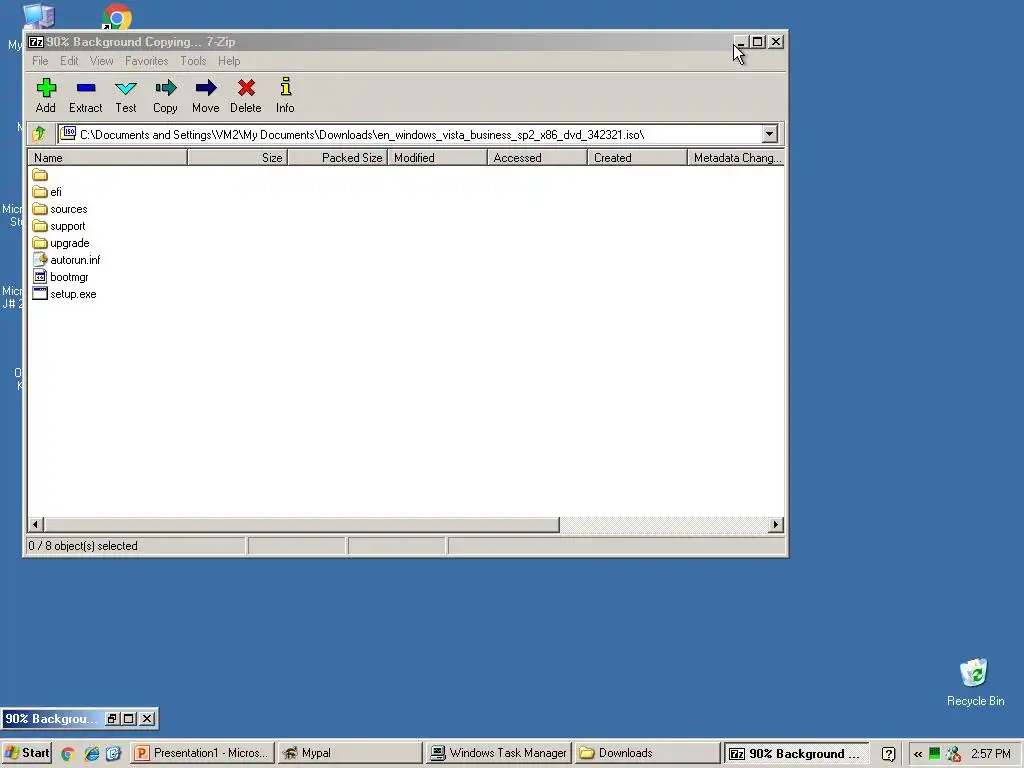The width and height of the screenshot is (1024, 768).
Task: Maximize the 7-Zip window
Action: (x=758, y=42)
